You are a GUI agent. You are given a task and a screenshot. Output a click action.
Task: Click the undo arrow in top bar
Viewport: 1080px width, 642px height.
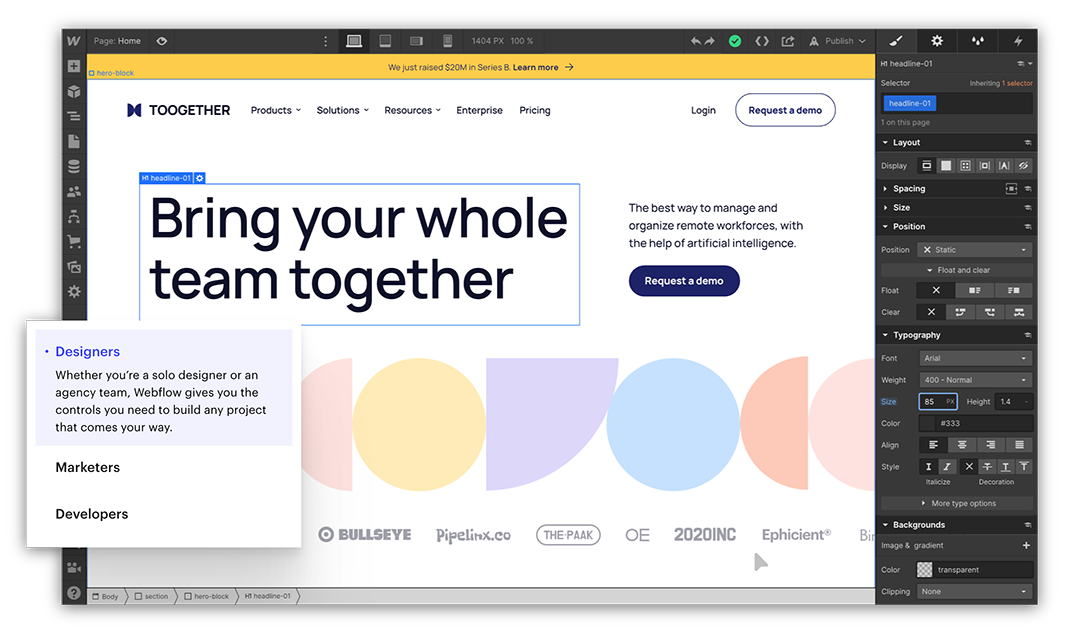coord(696,41)
